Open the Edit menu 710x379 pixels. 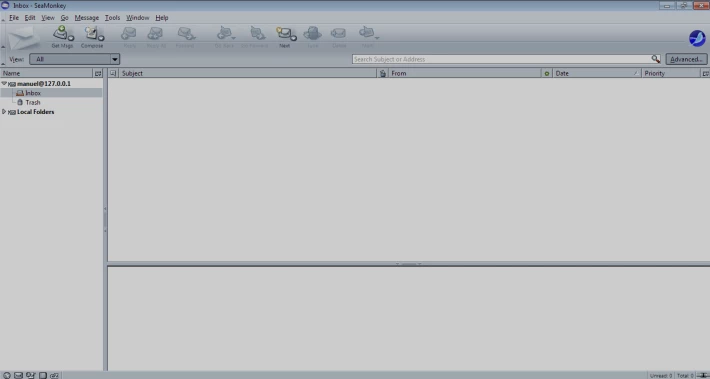[x=30, y=18]
